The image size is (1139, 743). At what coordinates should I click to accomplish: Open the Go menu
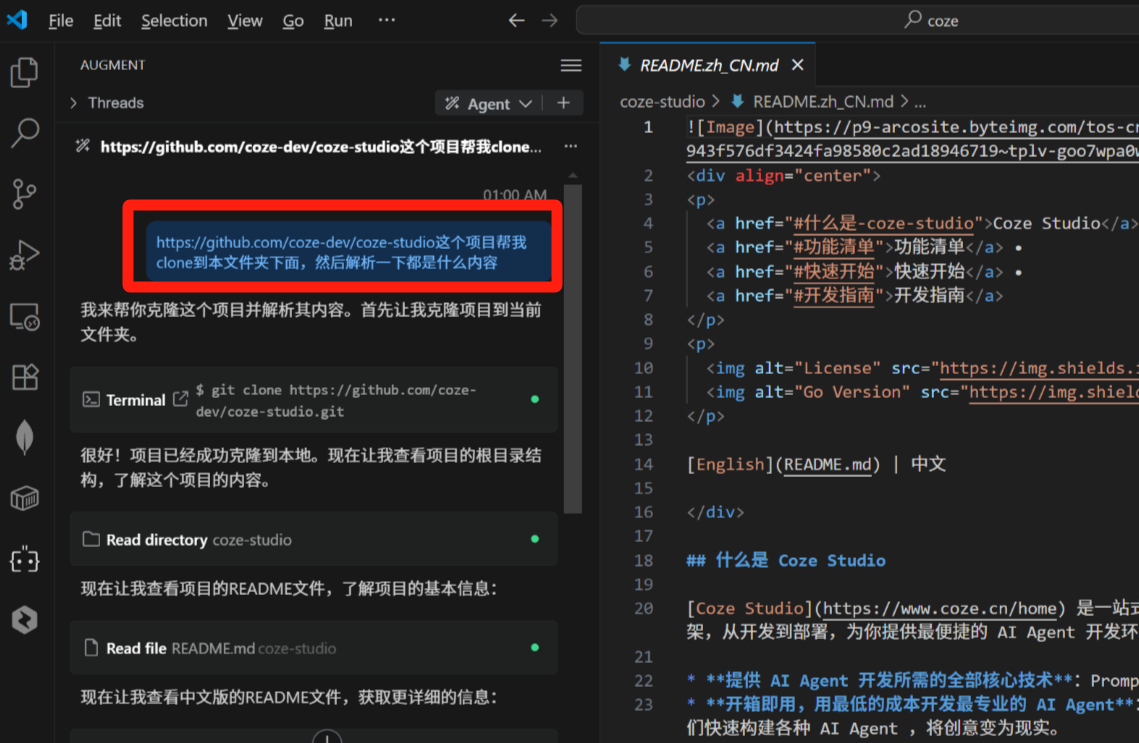pyautogui.click(x=293, y=20)
